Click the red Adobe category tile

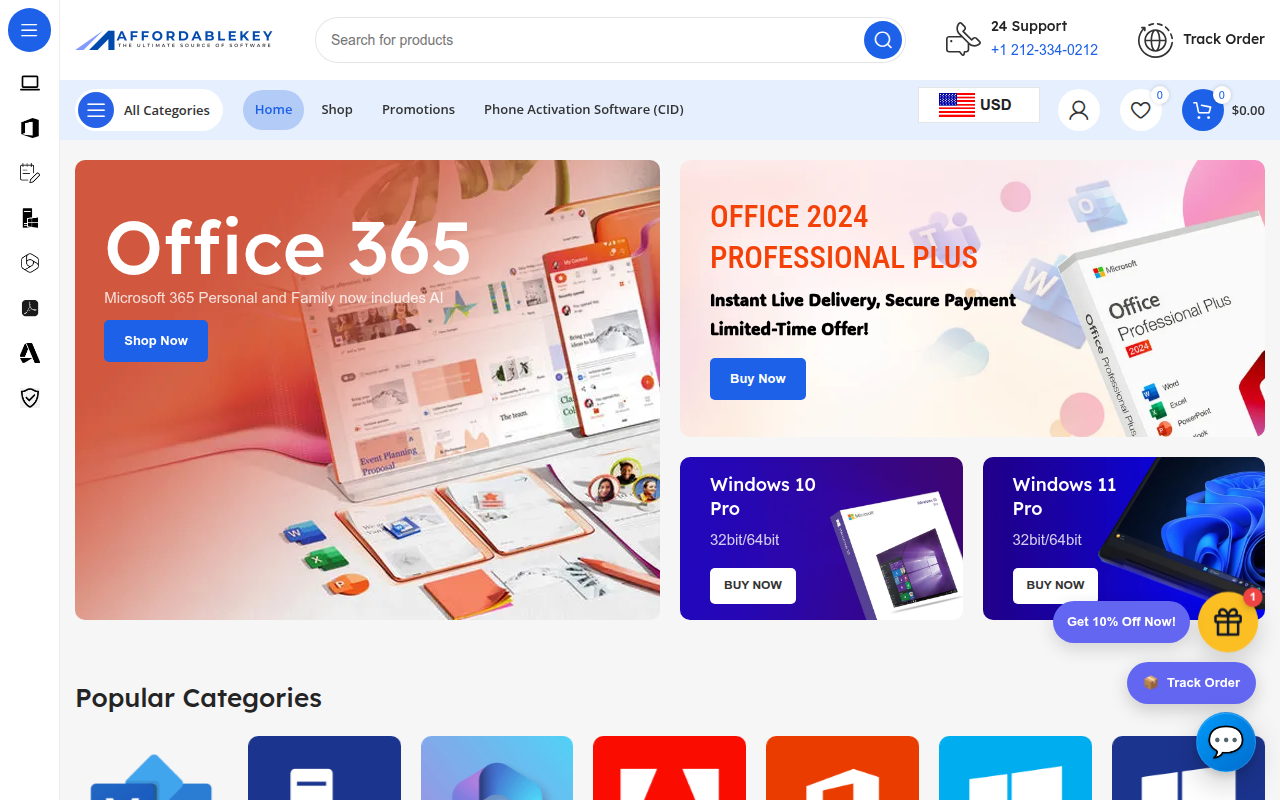(x=669, y=768)
